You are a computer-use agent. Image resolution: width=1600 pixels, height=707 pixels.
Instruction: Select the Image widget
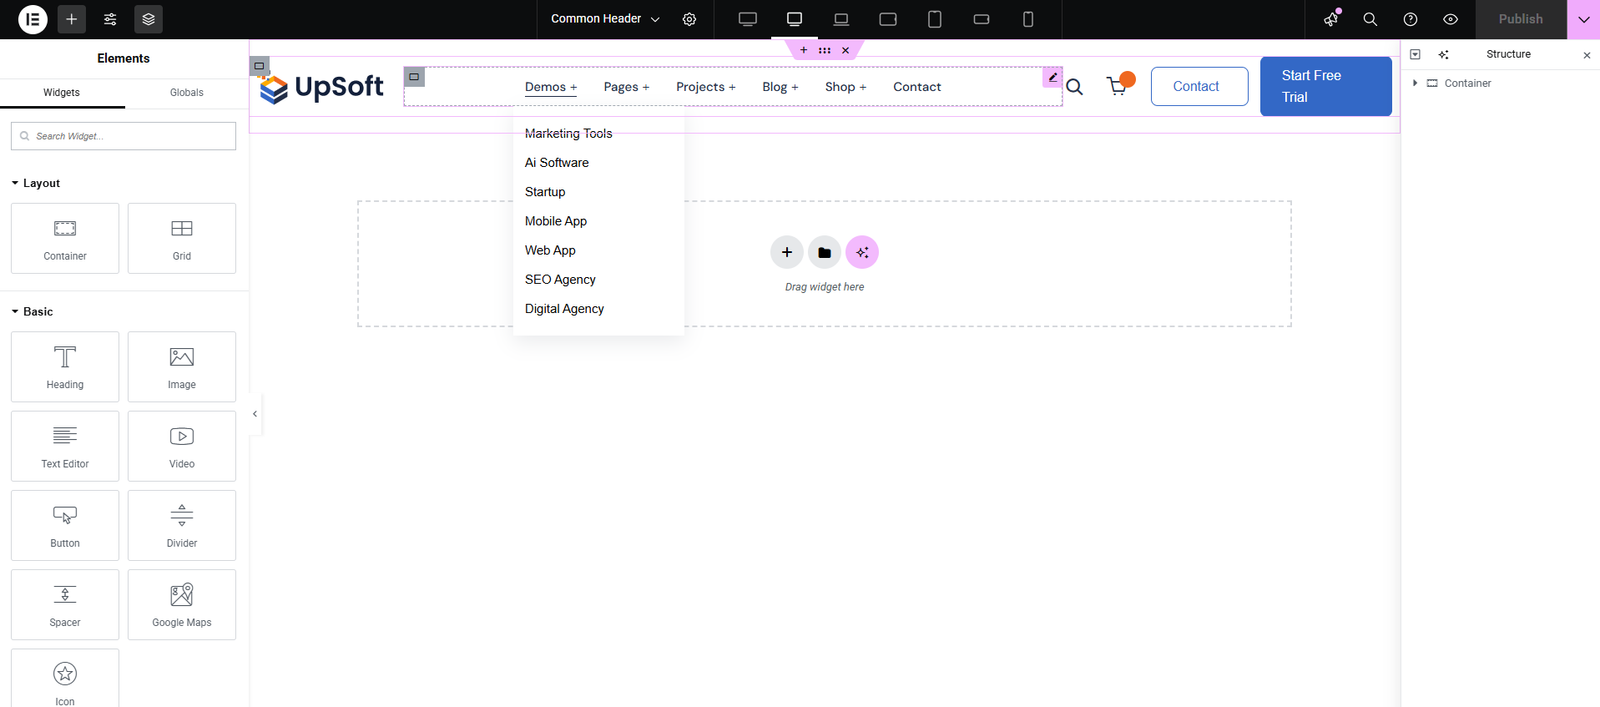(x=182, y=367)
